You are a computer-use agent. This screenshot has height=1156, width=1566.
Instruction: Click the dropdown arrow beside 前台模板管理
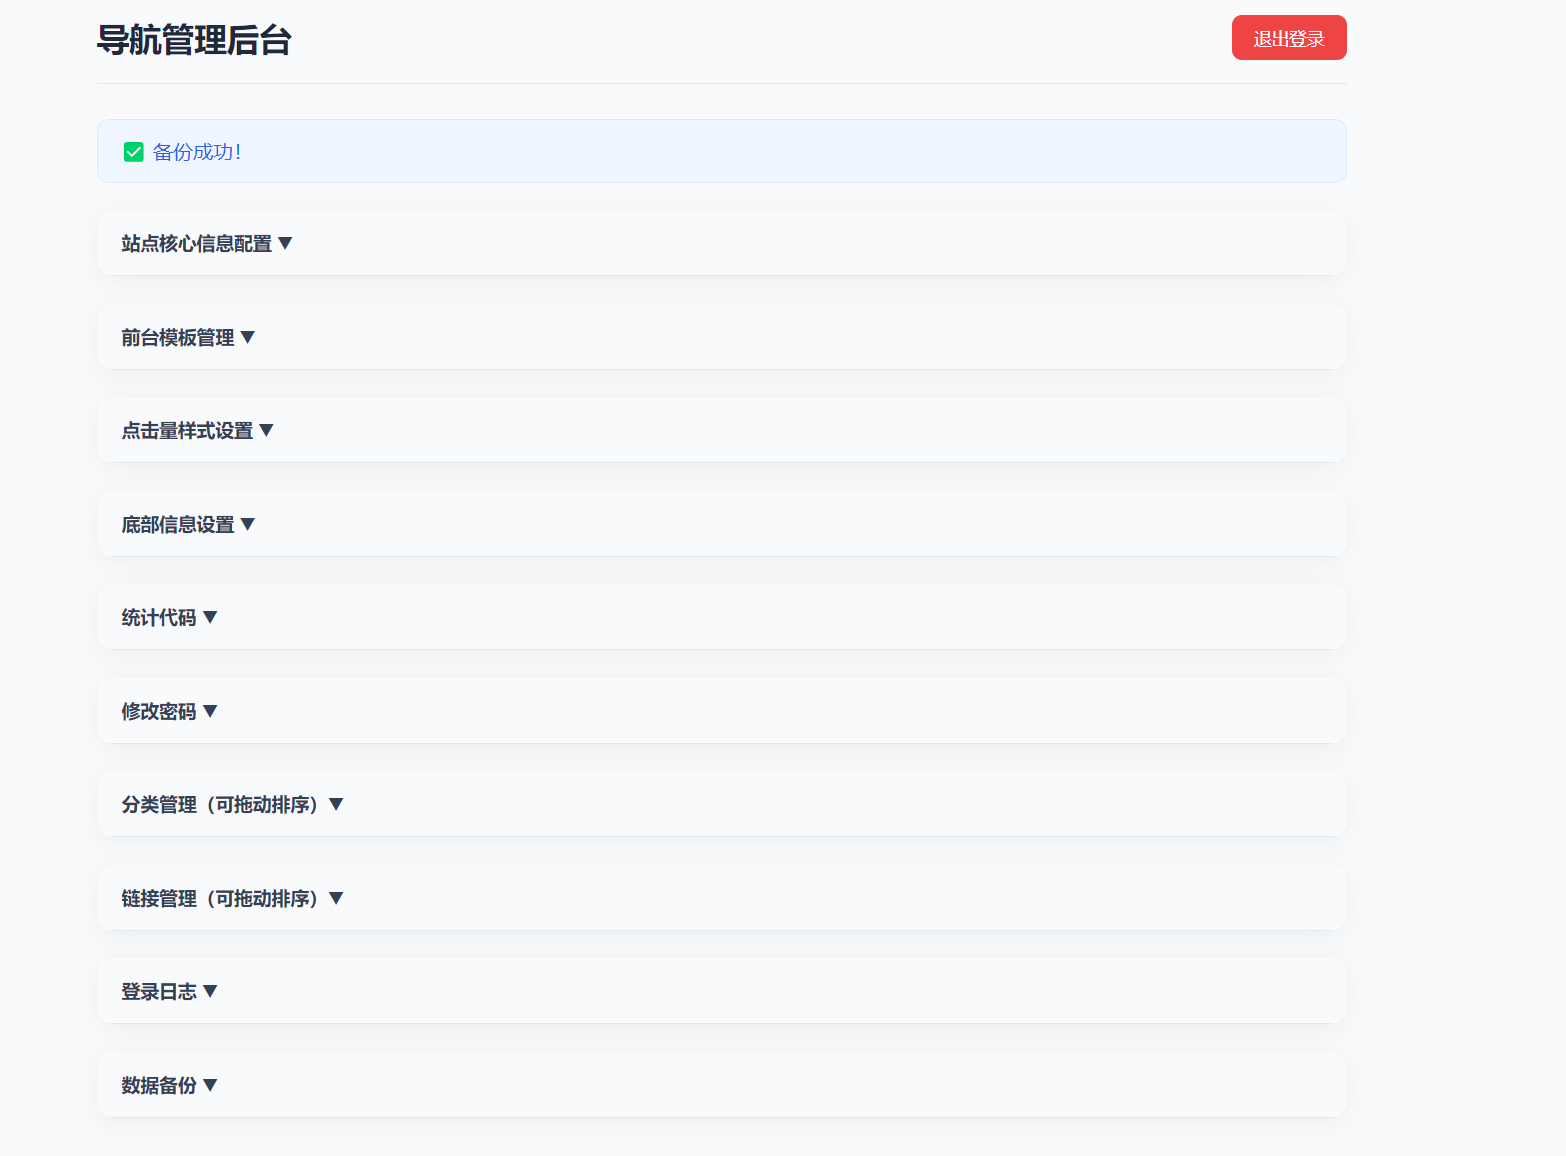(248, 337)
